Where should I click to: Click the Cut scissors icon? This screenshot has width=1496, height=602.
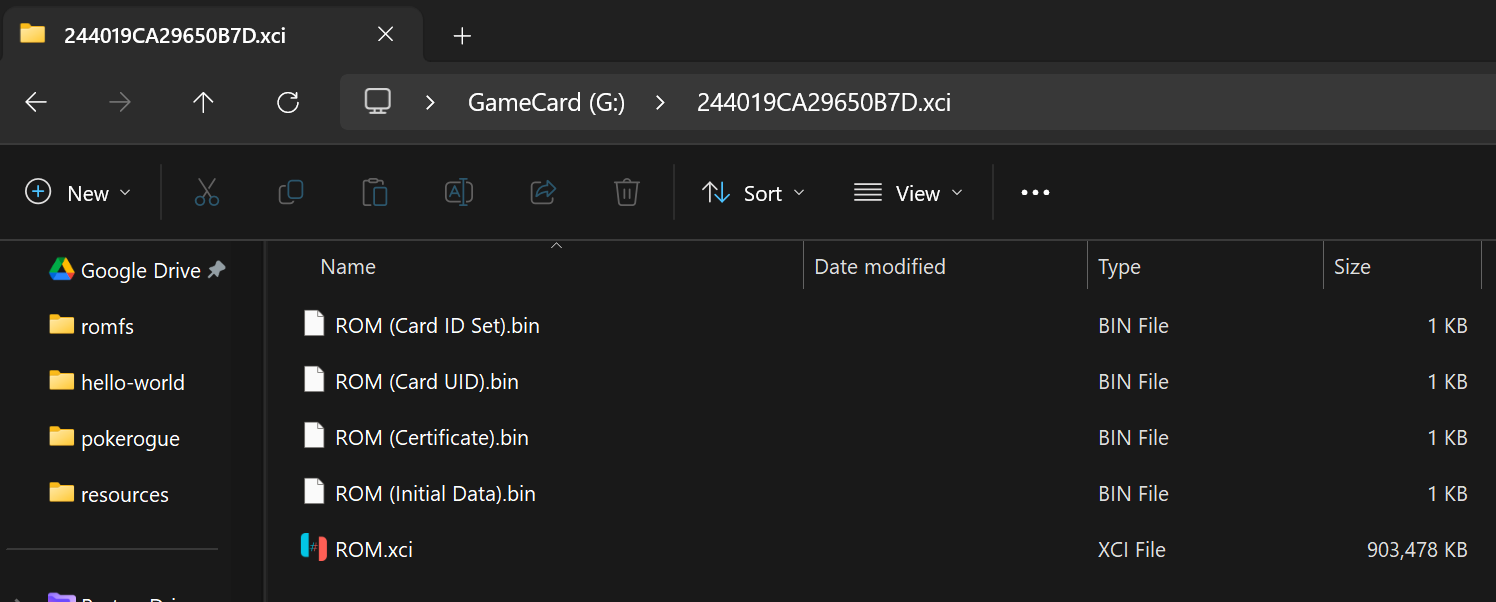[x=207, y=193]
